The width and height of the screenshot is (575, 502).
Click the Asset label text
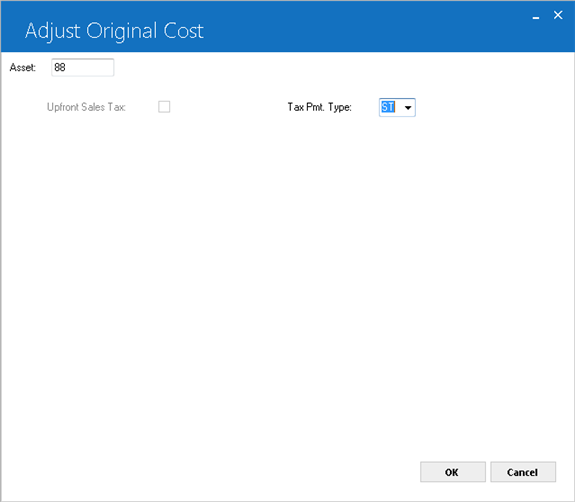pyautogui.click(x=23, y=67)
